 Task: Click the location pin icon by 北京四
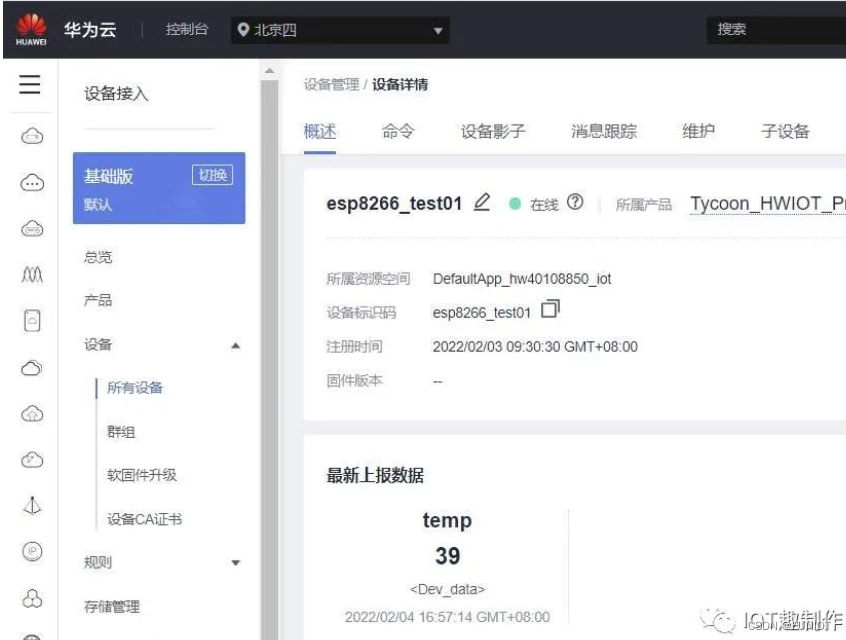pyautogui.click(x=243, y=30)
